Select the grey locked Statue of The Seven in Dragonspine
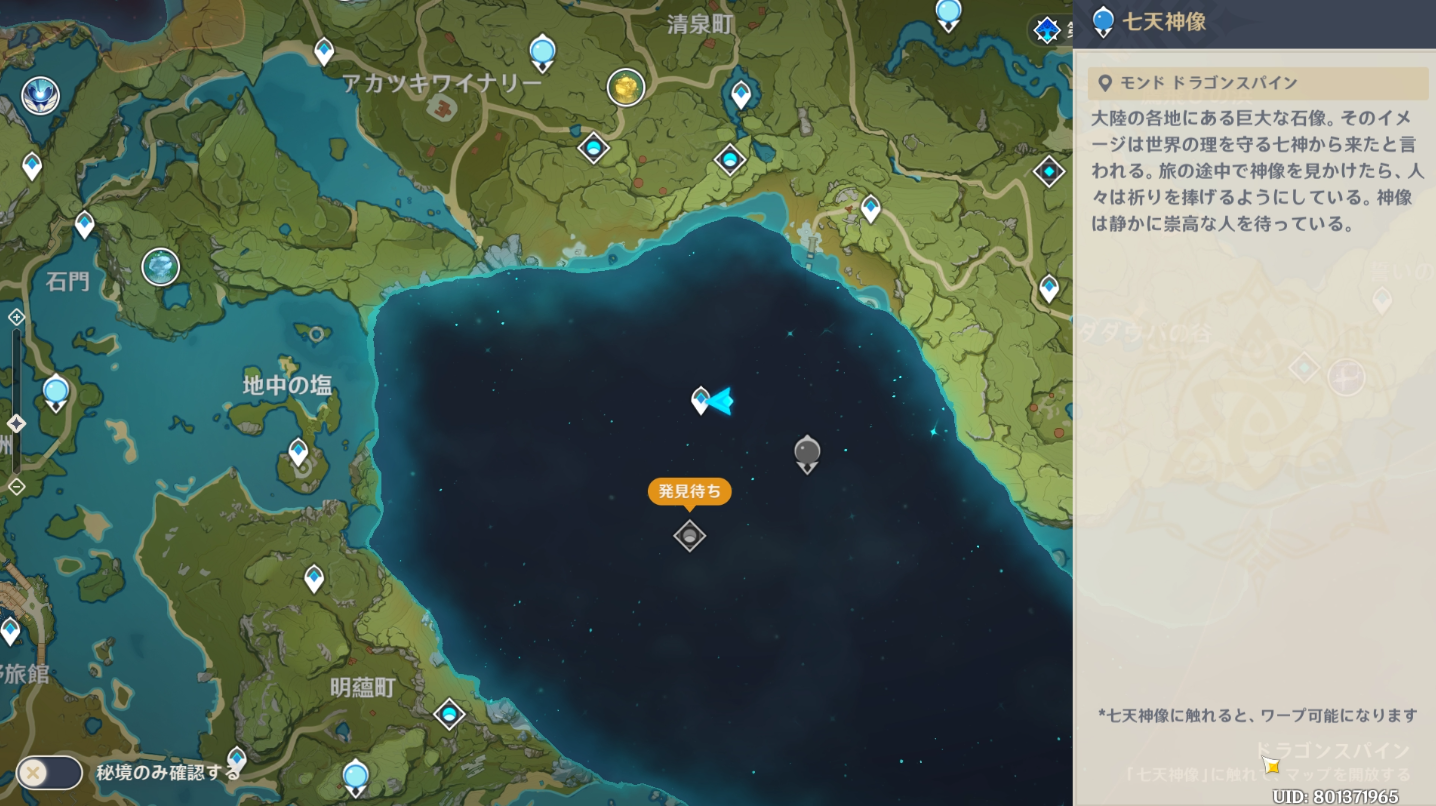 click(x=807, y=455)
